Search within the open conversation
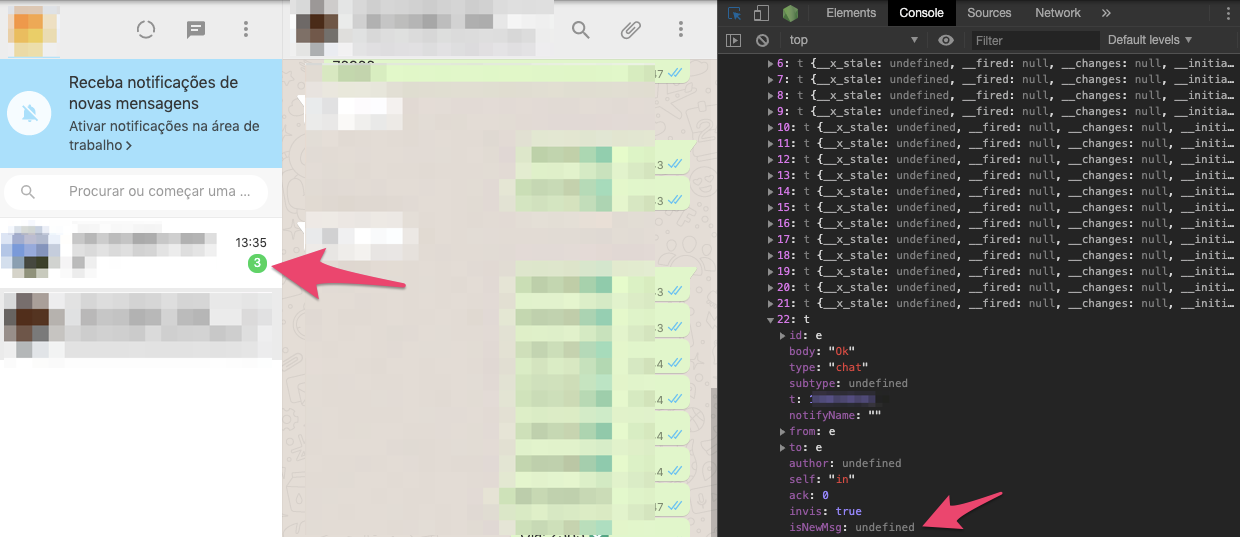The image size is (1240, 537). (580, 30)
